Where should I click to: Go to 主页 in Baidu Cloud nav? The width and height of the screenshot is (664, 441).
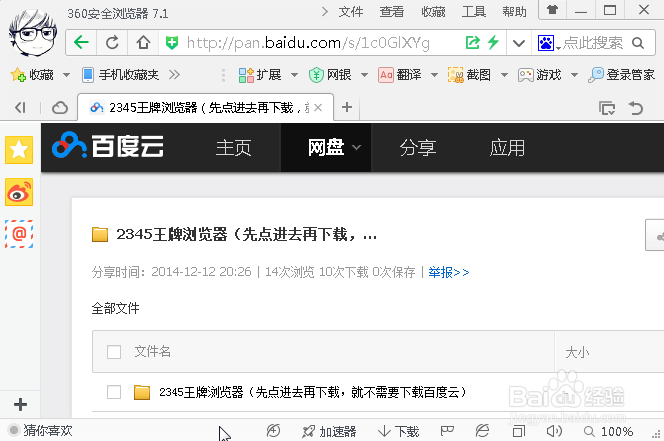coord(233,148)
